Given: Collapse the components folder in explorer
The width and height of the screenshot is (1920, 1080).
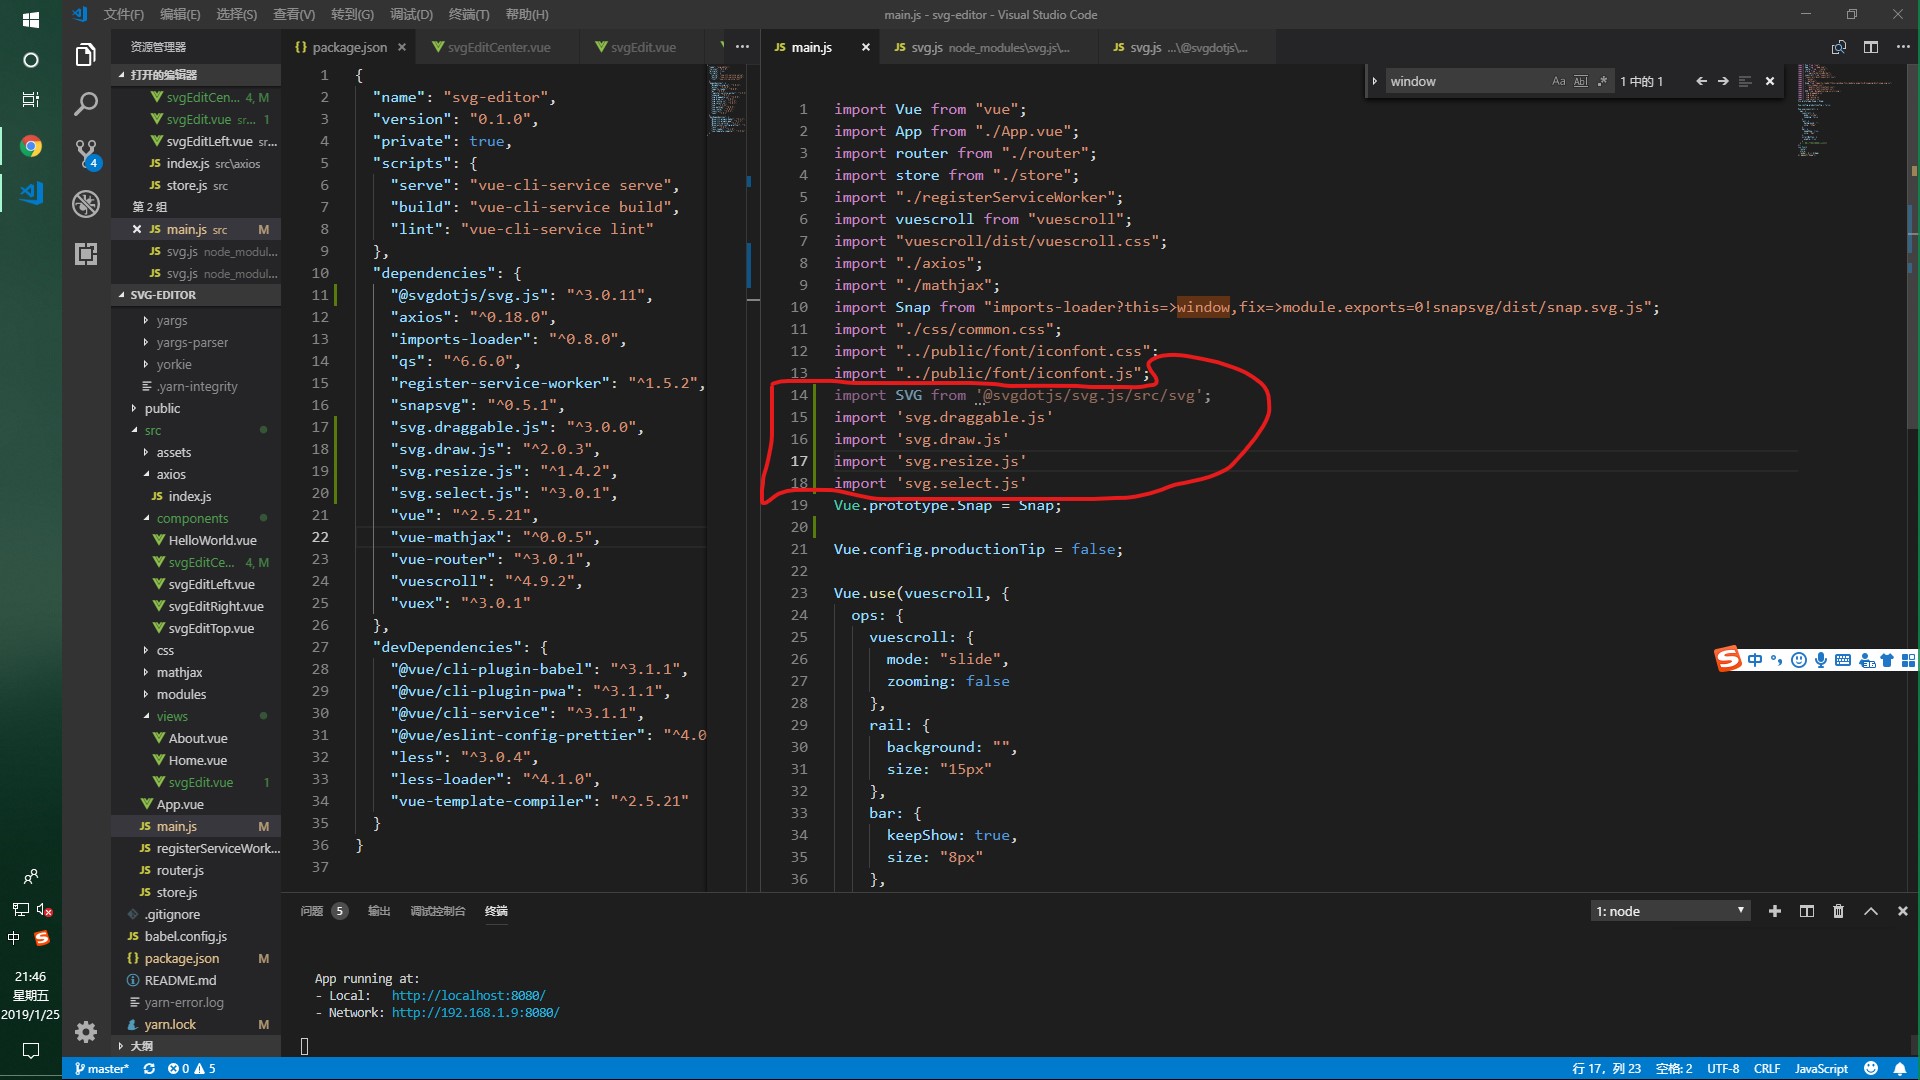Looking at the screenshot, I should [192, 518].
